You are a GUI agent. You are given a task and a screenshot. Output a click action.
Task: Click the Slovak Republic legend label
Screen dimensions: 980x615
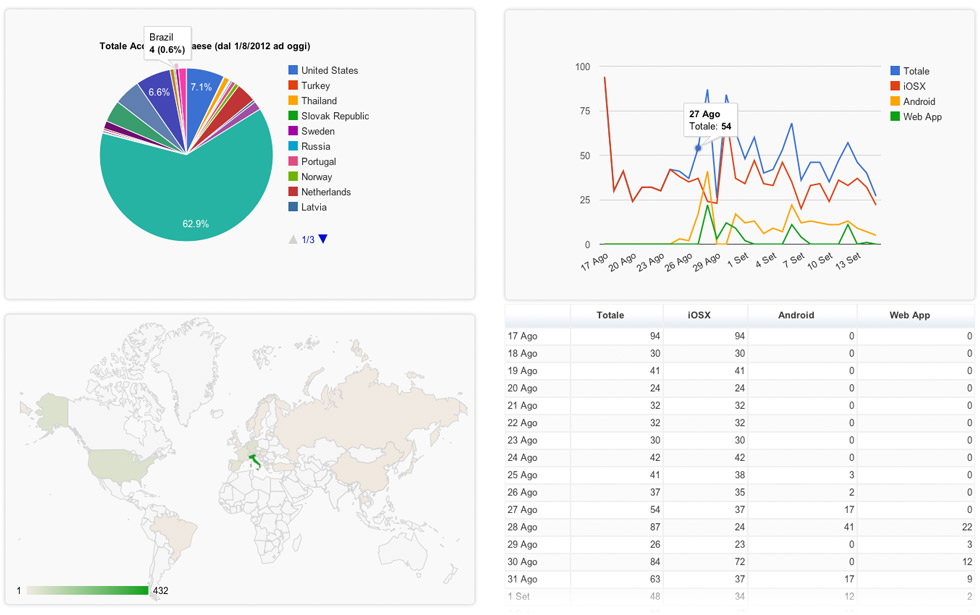335,116
